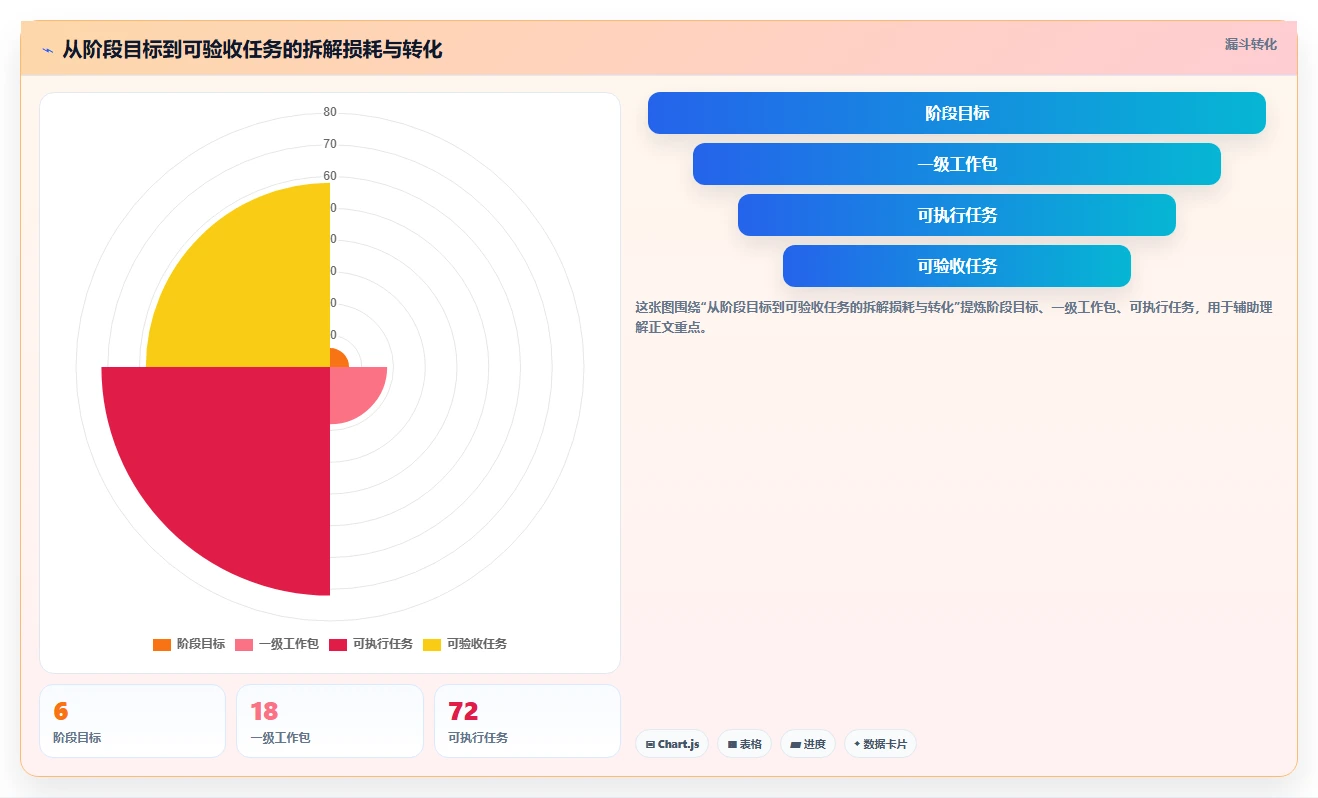Click the 阶段目标 funnel bar
1318x798 pixels.
coord(956,113)
